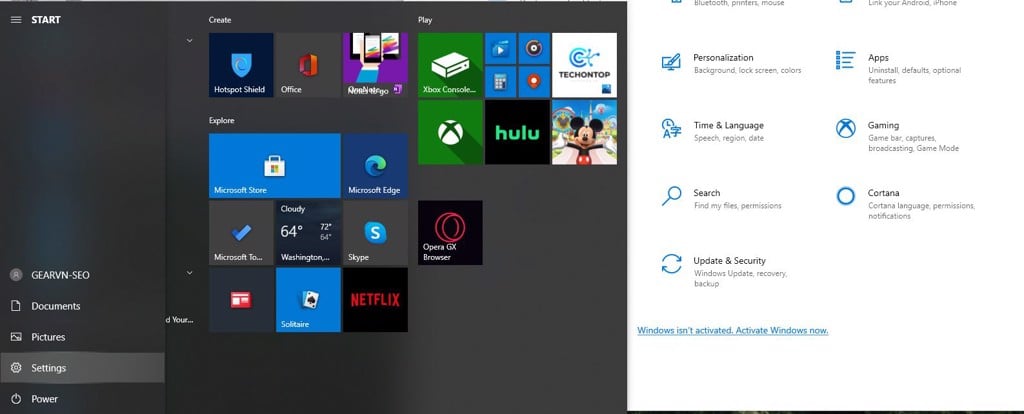Image resolution: width=1024 pixels, height=414 pixels.
Task: Open the red News tile
Action: coord(241,300)
